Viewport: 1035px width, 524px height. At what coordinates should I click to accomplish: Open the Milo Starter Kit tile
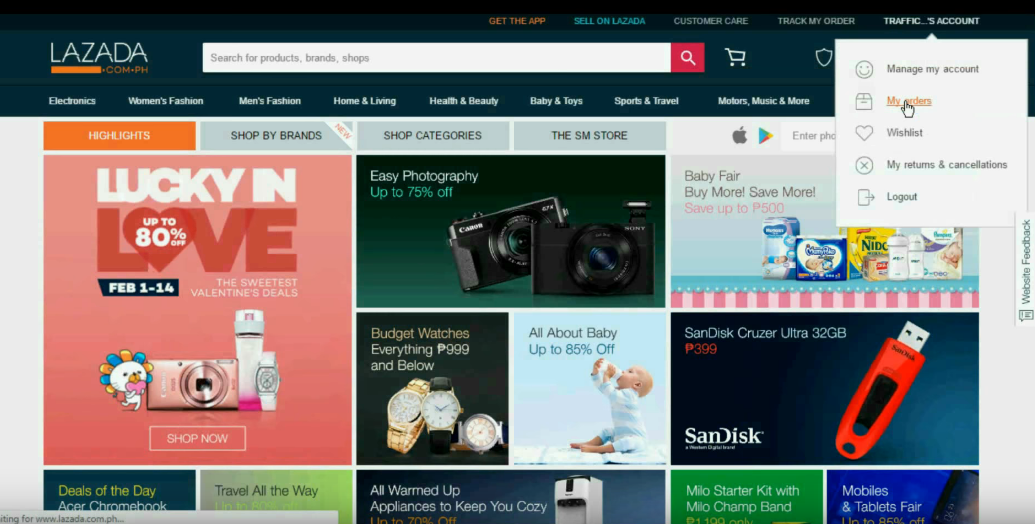(x=747, y=496)
